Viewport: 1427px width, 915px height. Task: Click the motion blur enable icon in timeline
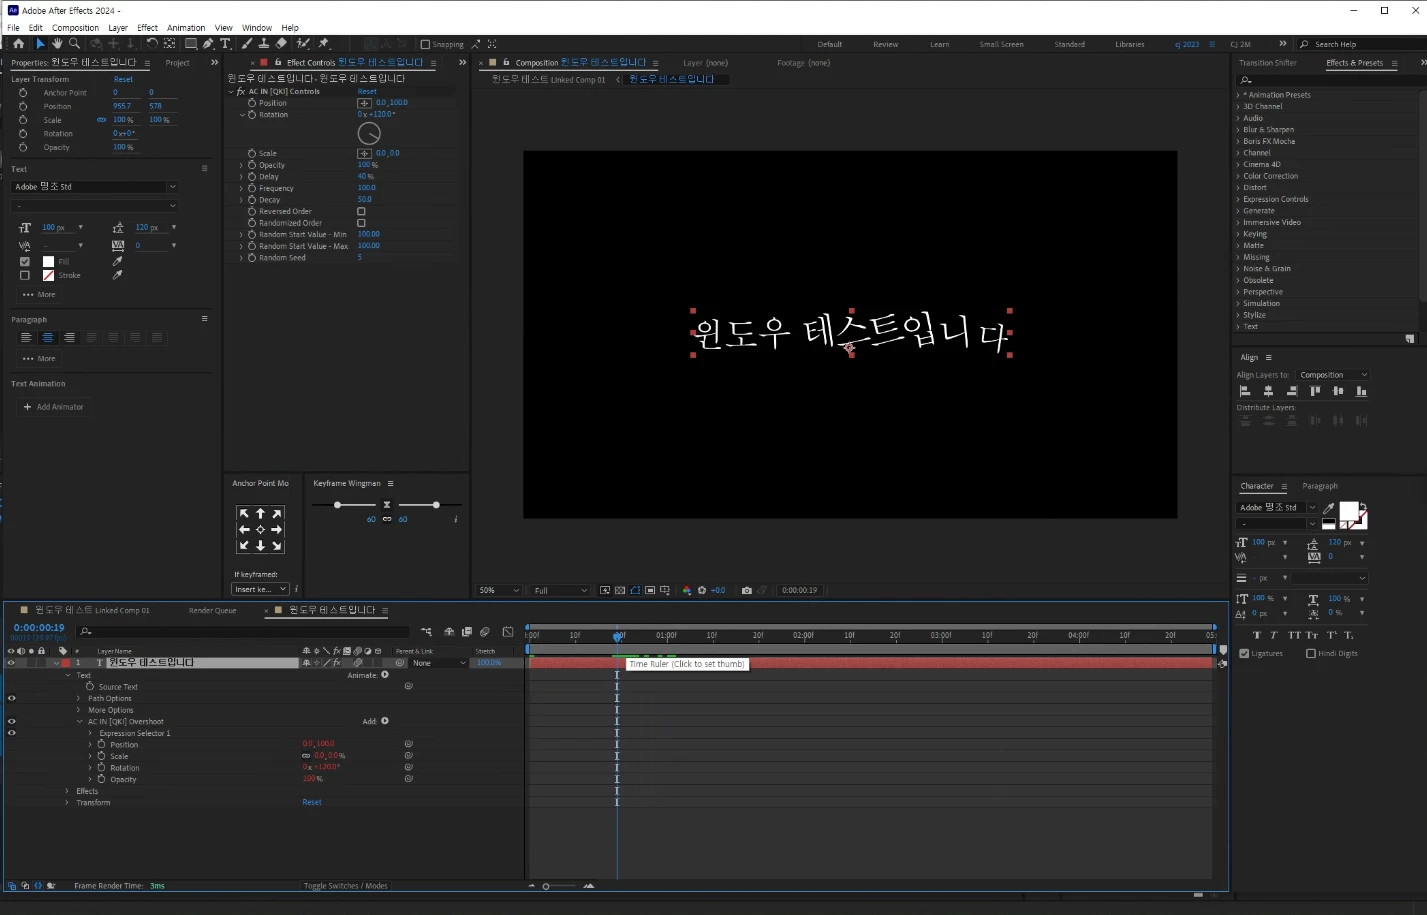pyautogui.click(x=485, y=632)
